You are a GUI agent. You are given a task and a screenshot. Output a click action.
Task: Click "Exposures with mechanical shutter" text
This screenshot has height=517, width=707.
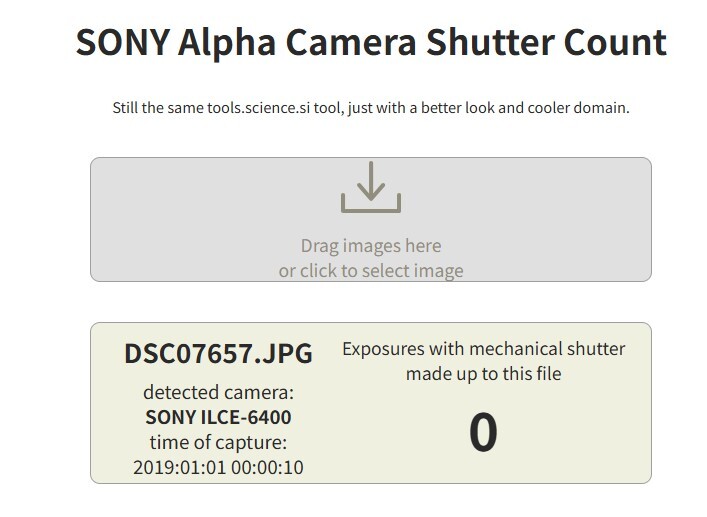point(483,349)
